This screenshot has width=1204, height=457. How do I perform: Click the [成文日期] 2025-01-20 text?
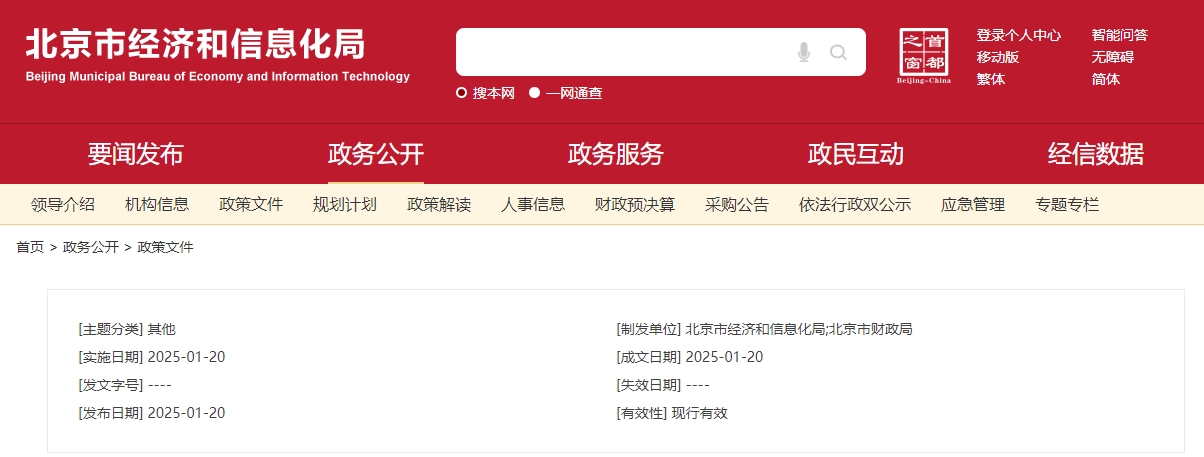click(690, 357)
